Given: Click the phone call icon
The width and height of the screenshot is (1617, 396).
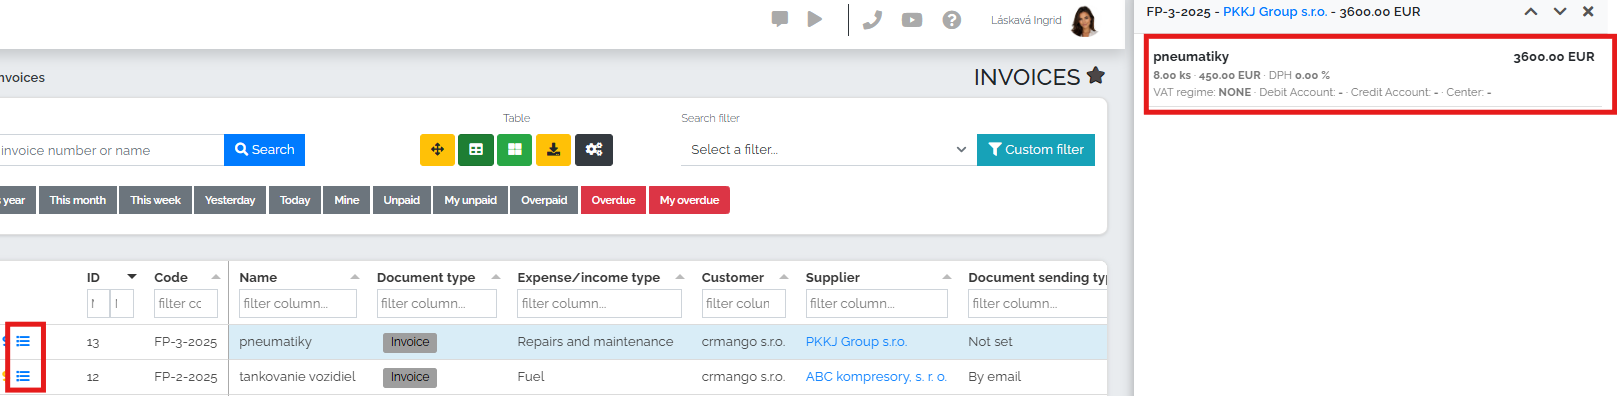Looking at the screenshot, I should click(x=872, y=20).
